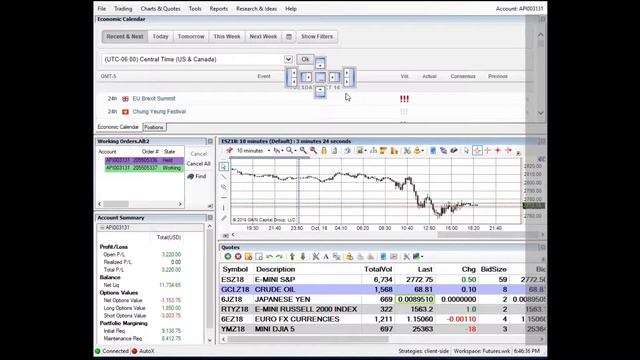Select the 6EZ18 EURO FX CURRENCIES row

[x=382, y=319]
